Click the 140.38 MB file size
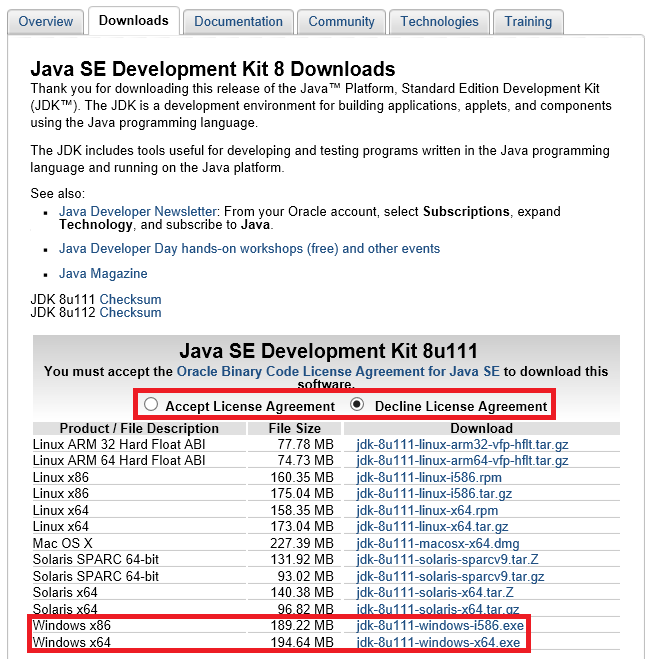The image size is (653, 659). (x=302, y=593)
